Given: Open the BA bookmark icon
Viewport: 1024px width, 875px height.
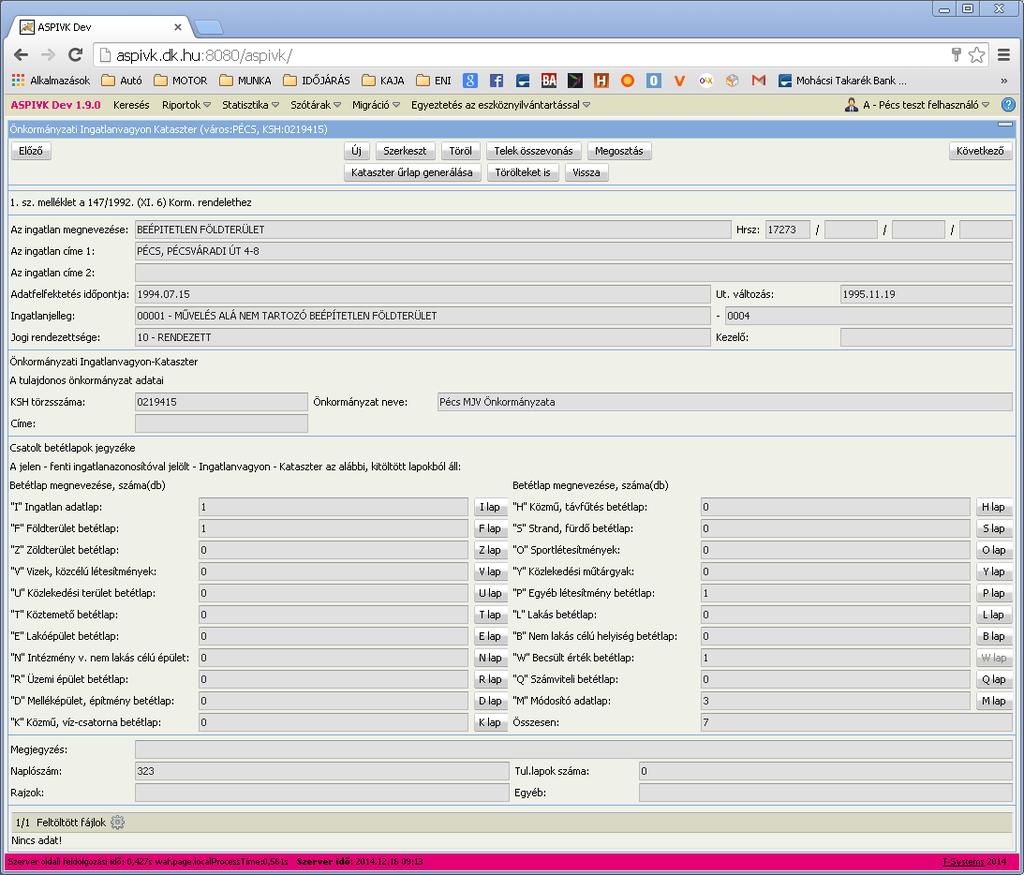Looking at the screenshot, I should pyautogui.click(x=549, y=80).
